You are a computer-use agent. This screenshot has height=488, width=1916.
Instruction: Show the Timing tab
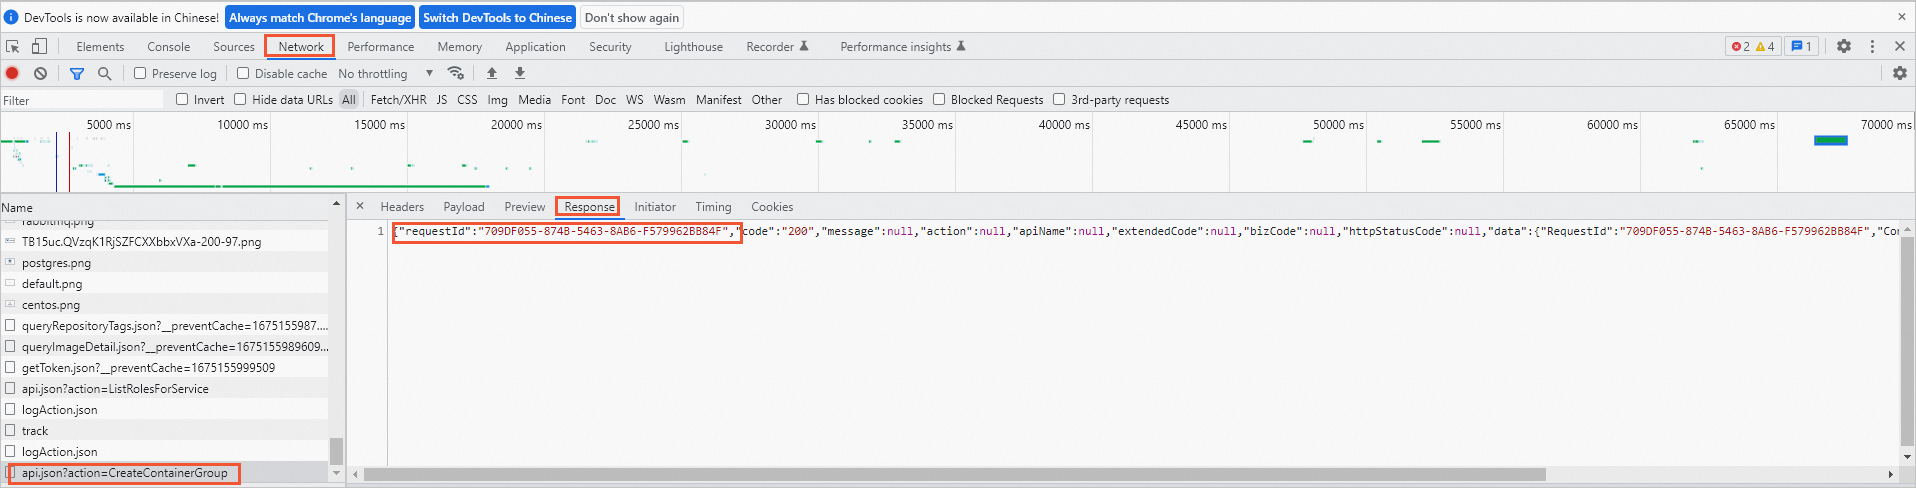[713, 207]
